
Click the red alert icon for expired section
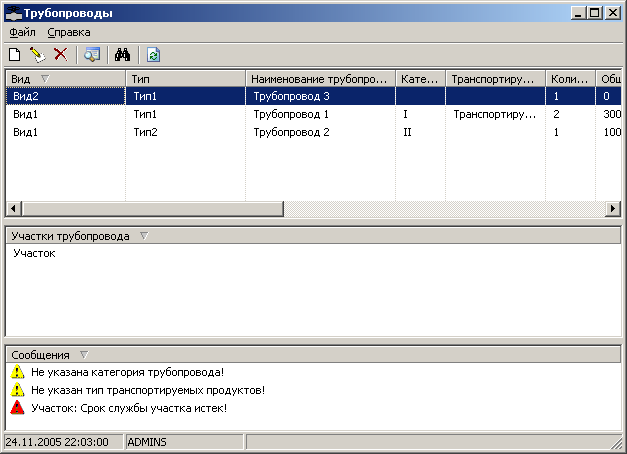tap(17, 408)
